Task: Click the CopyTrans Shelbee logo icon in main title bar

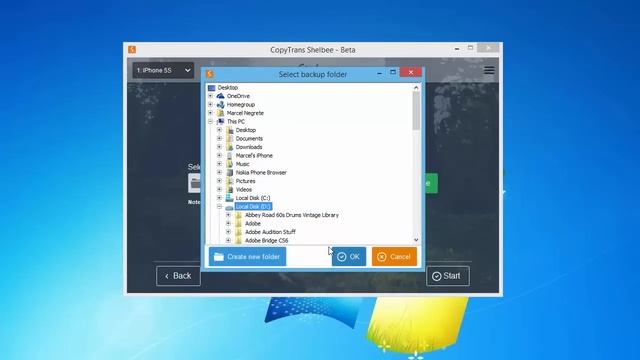Action: point(132,49)
